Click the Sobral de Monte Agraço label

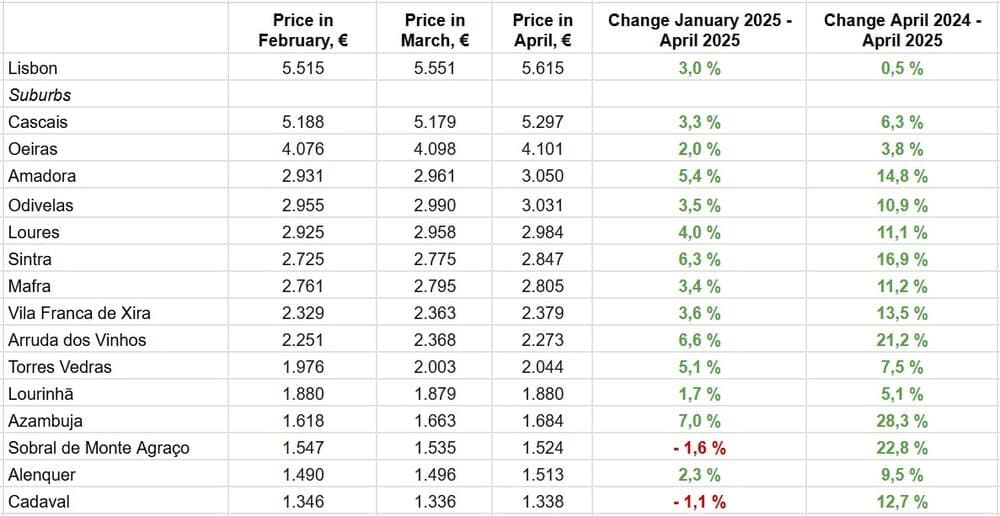98,448
